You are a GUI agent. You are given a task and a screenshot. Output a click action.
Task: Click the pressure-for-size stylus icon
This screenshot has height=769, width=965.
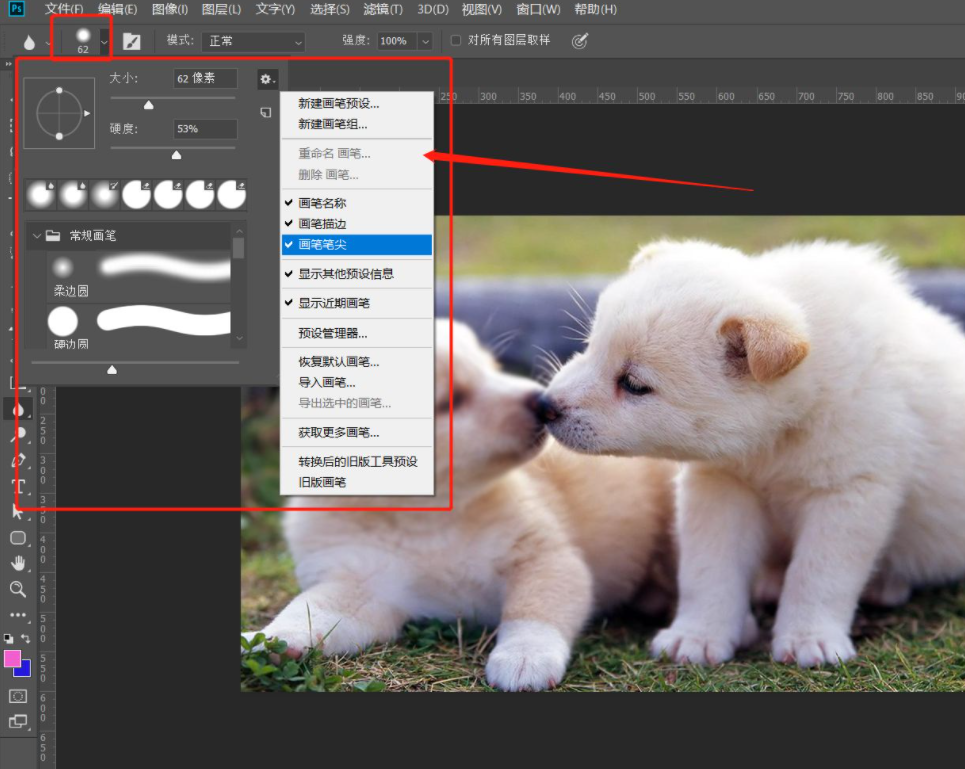click(x=580, y=41)
